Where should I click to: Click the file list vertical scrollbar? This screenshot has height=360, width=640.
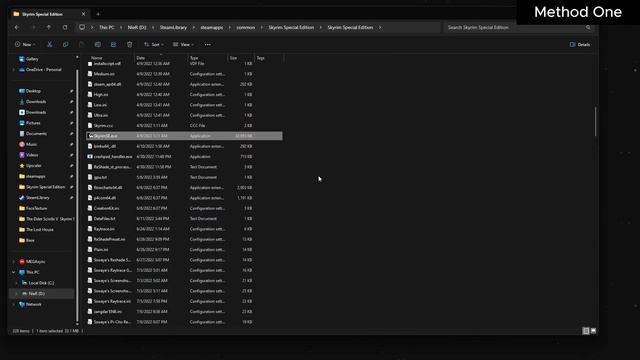click(596, 121)
